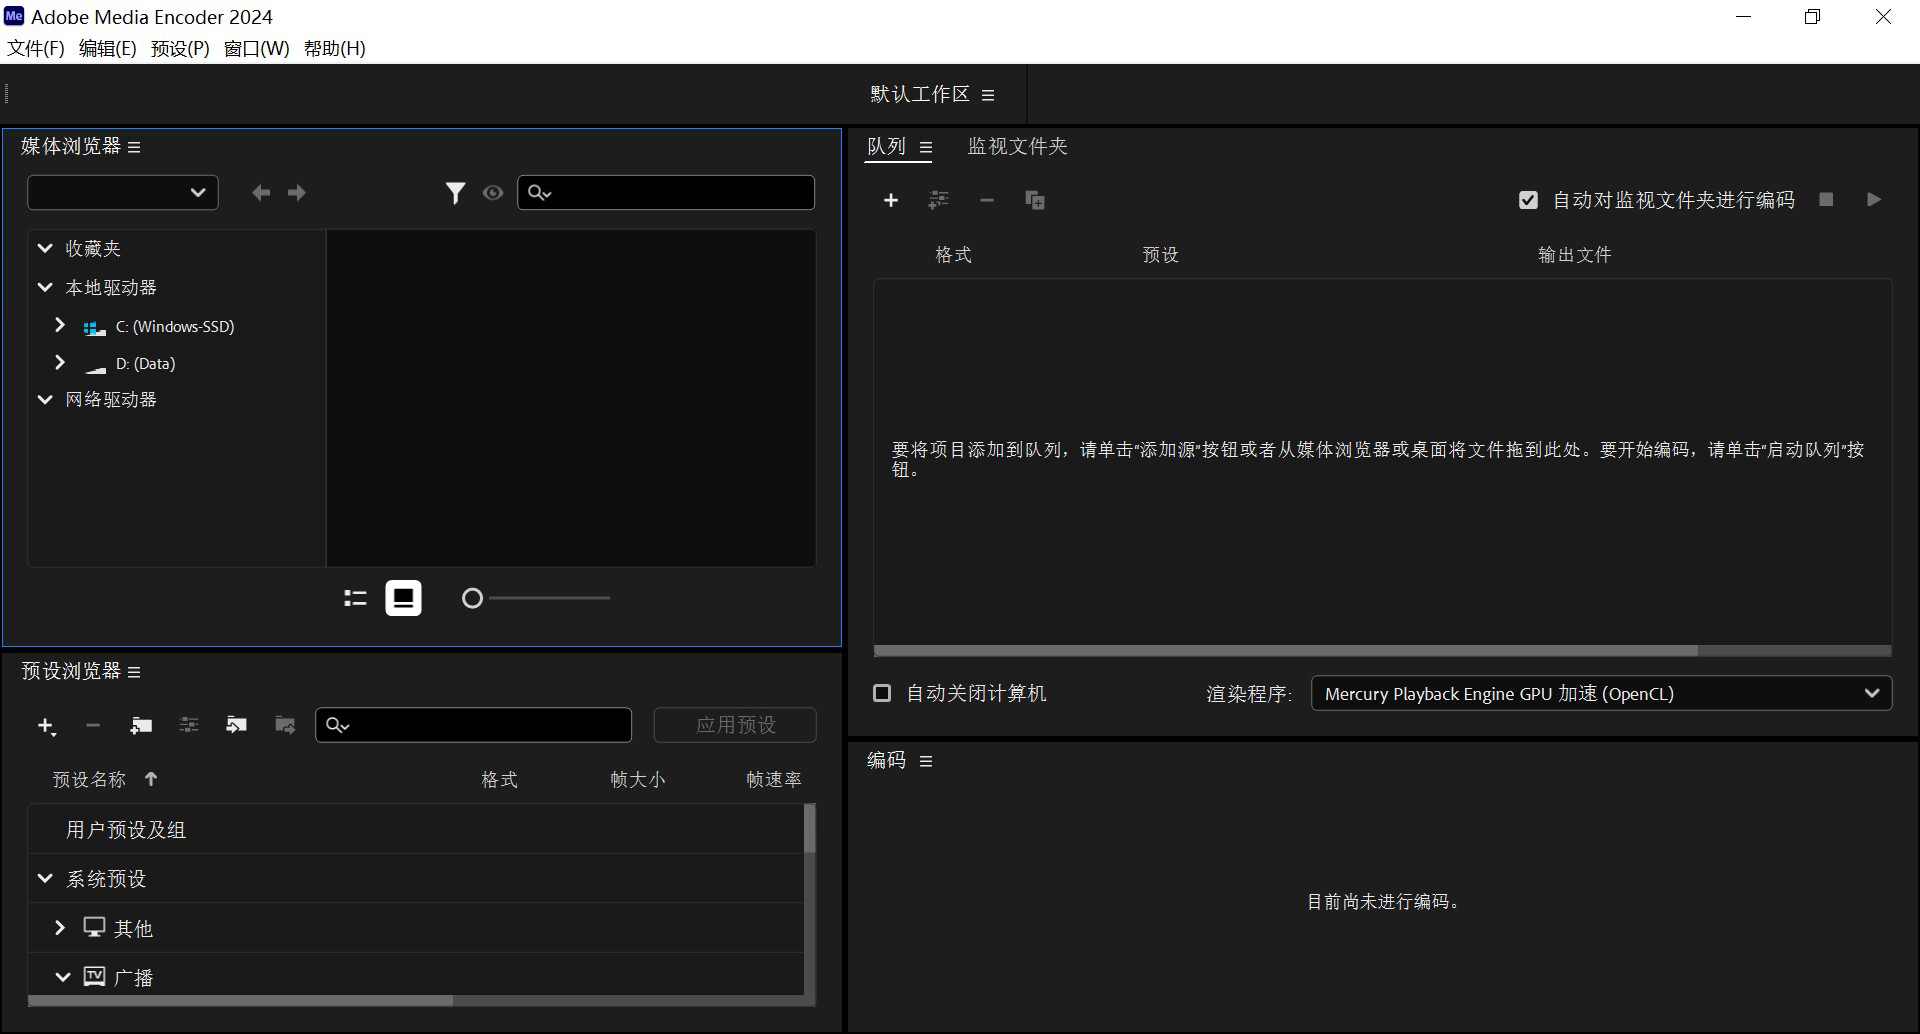The height and width of the screenshot is (1034, 1920).
Task: Click the Stop Queue square button
Action: (x=1826, y=200)
